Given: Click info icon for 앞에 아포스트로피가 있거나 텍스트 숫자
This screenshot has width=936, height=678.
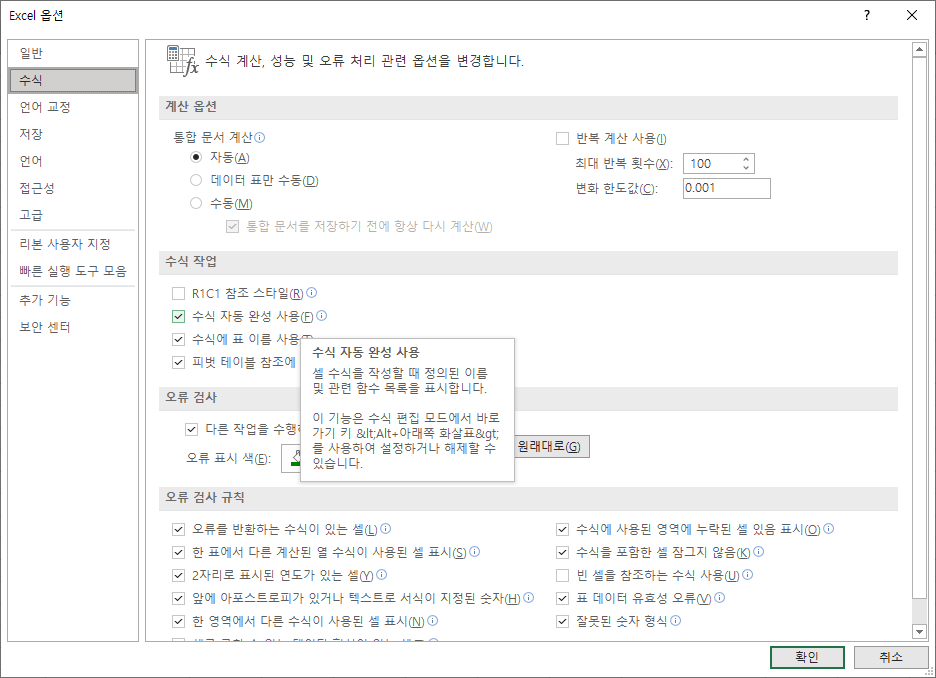Looking at the screenshot, I should pyautogui.click(x=528, y=597).
